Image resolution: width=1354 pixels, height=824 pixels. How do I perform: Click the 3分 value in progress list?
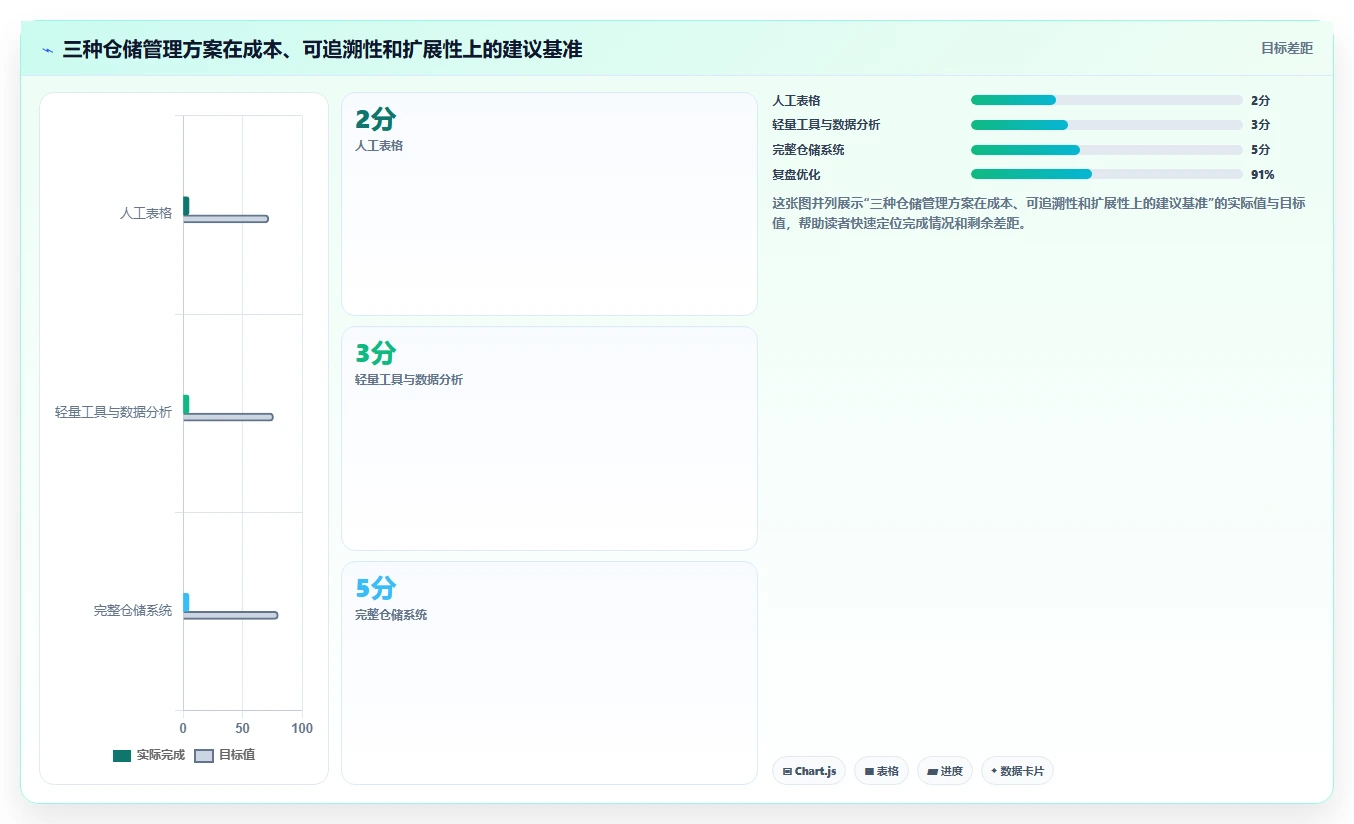pos(1260,125)
